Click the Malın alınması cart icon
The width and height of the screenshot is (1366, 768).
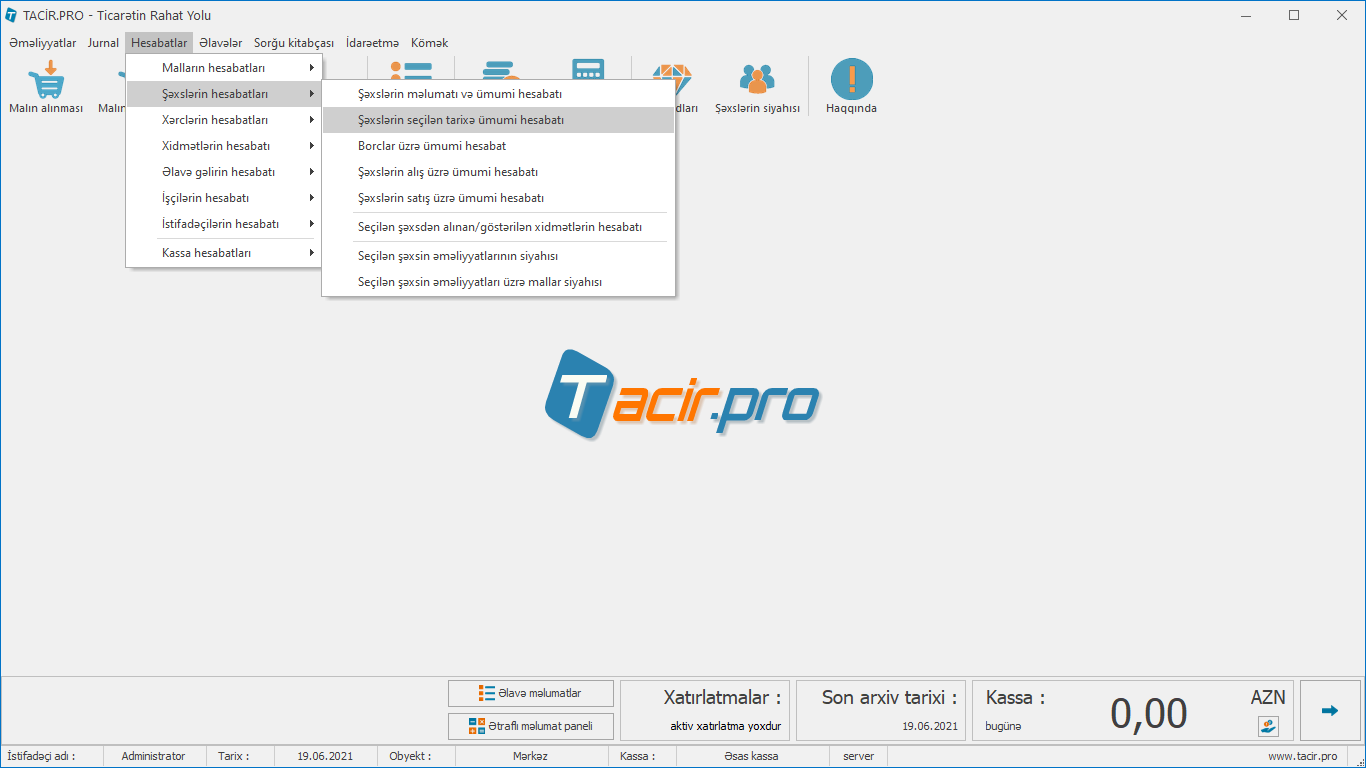(46, 80)
